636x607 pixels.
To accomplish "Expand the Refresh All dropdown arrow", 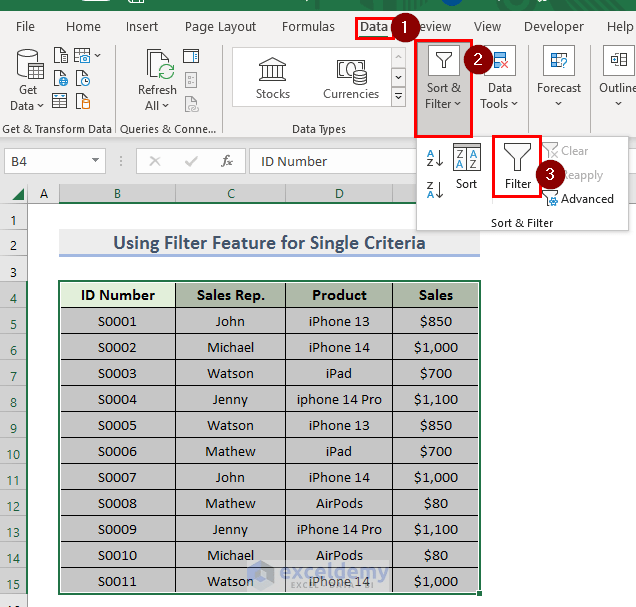I will pos(165,105).
